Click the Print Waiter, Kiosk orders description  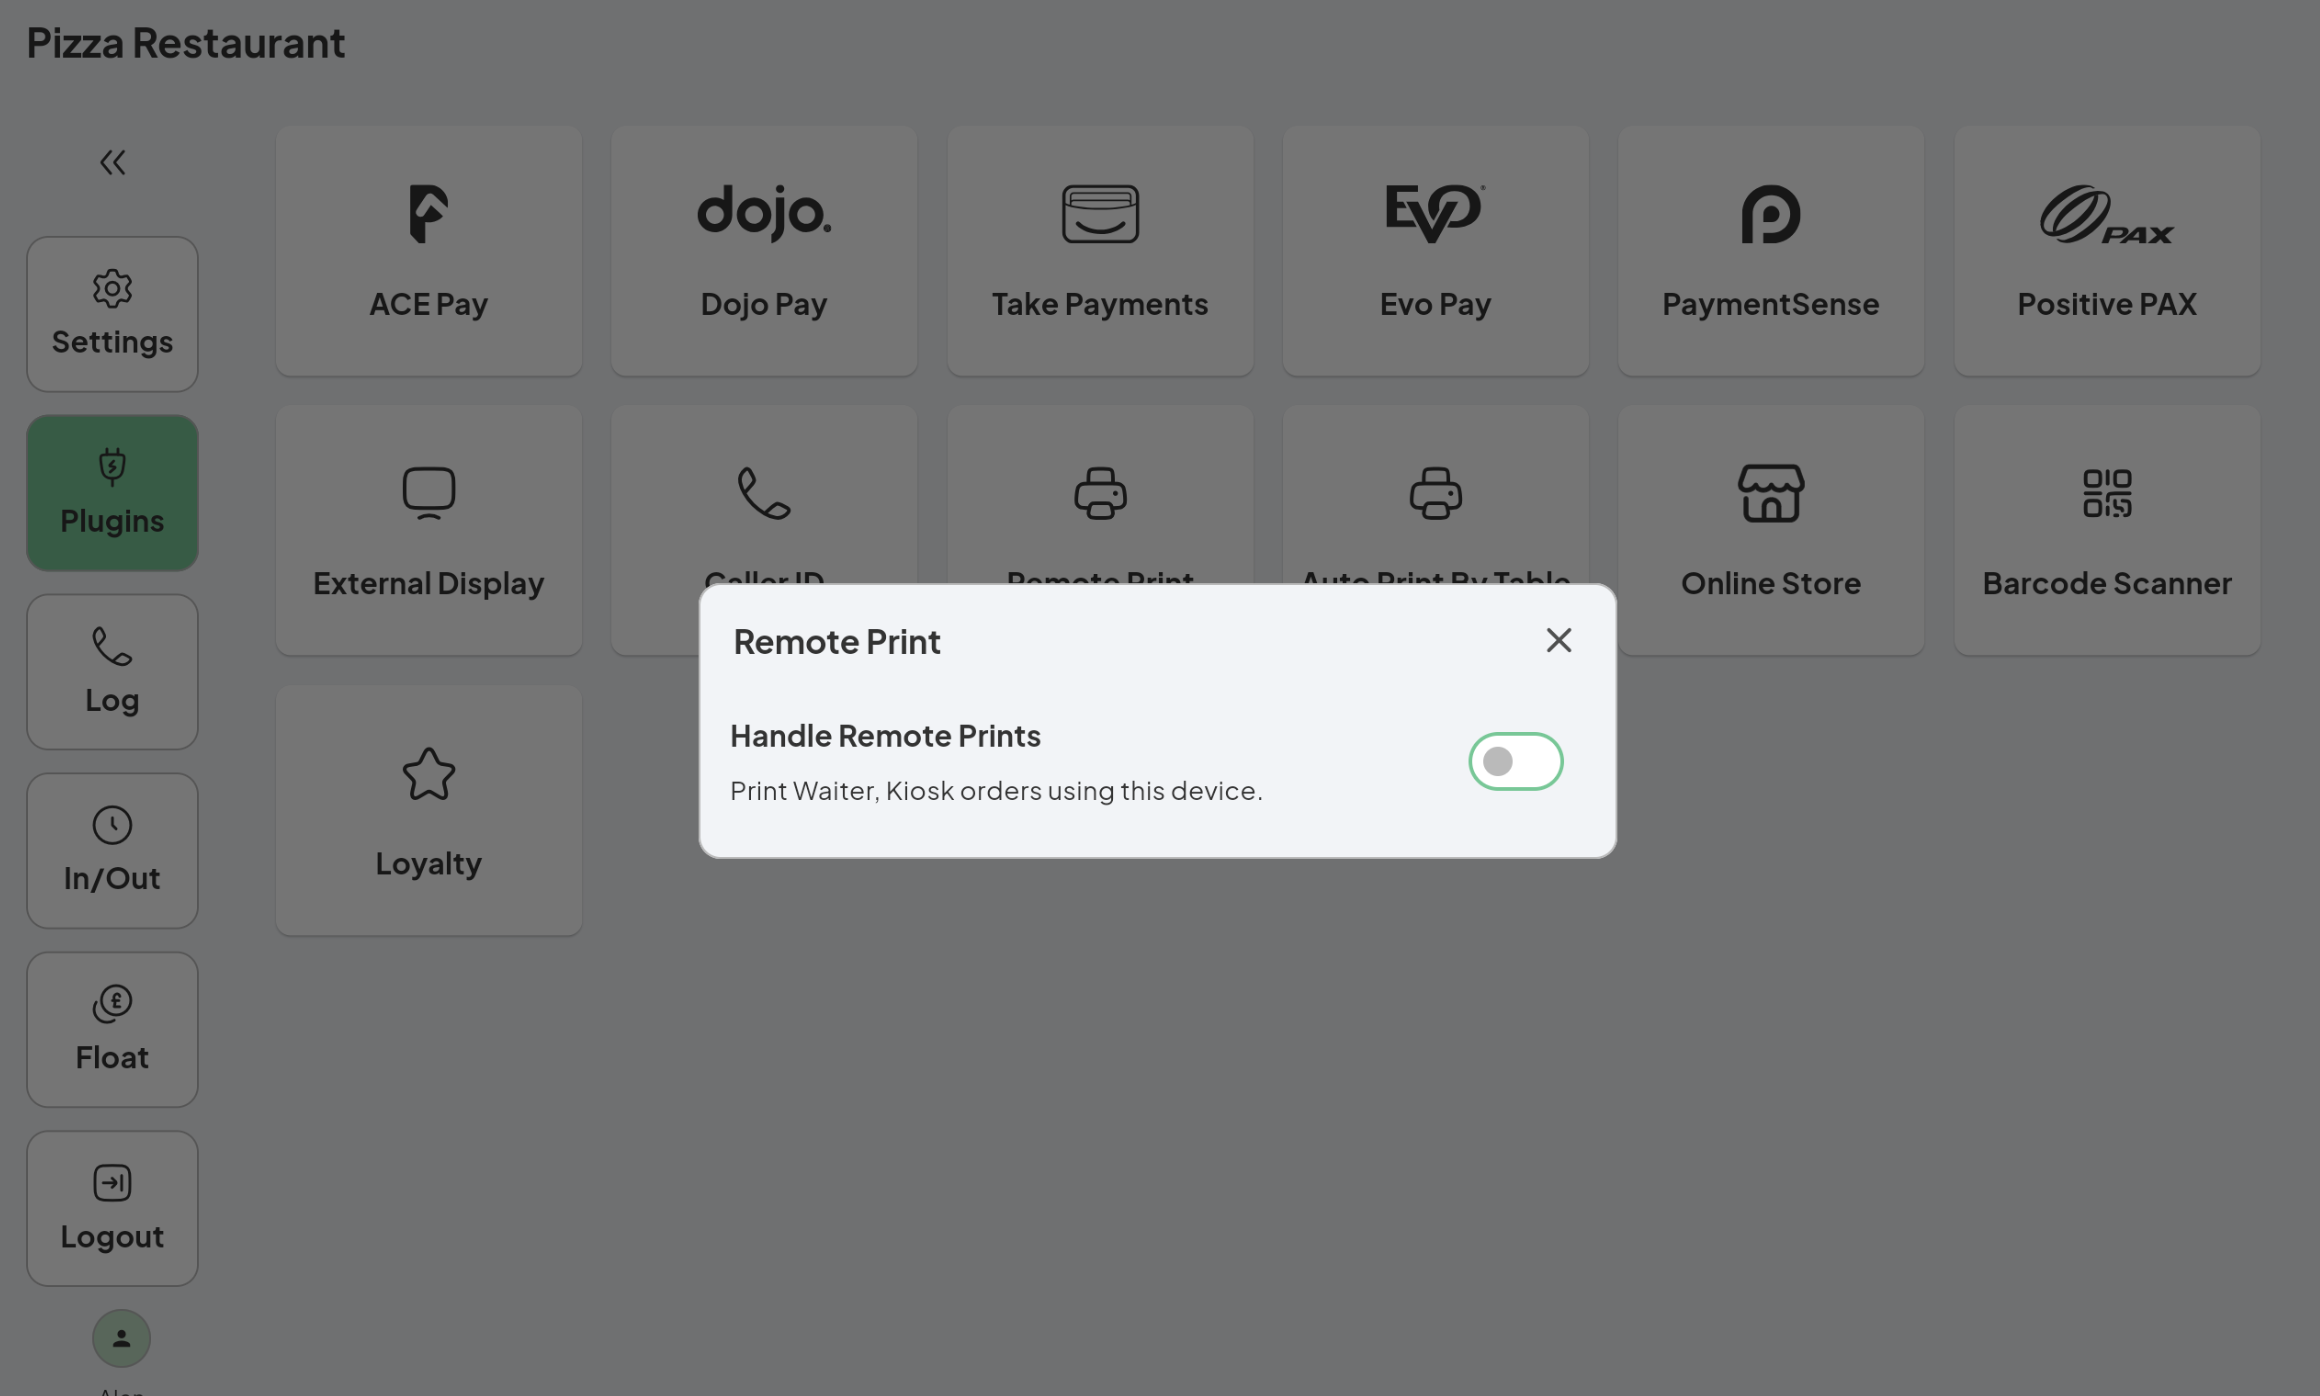point(996,791)
